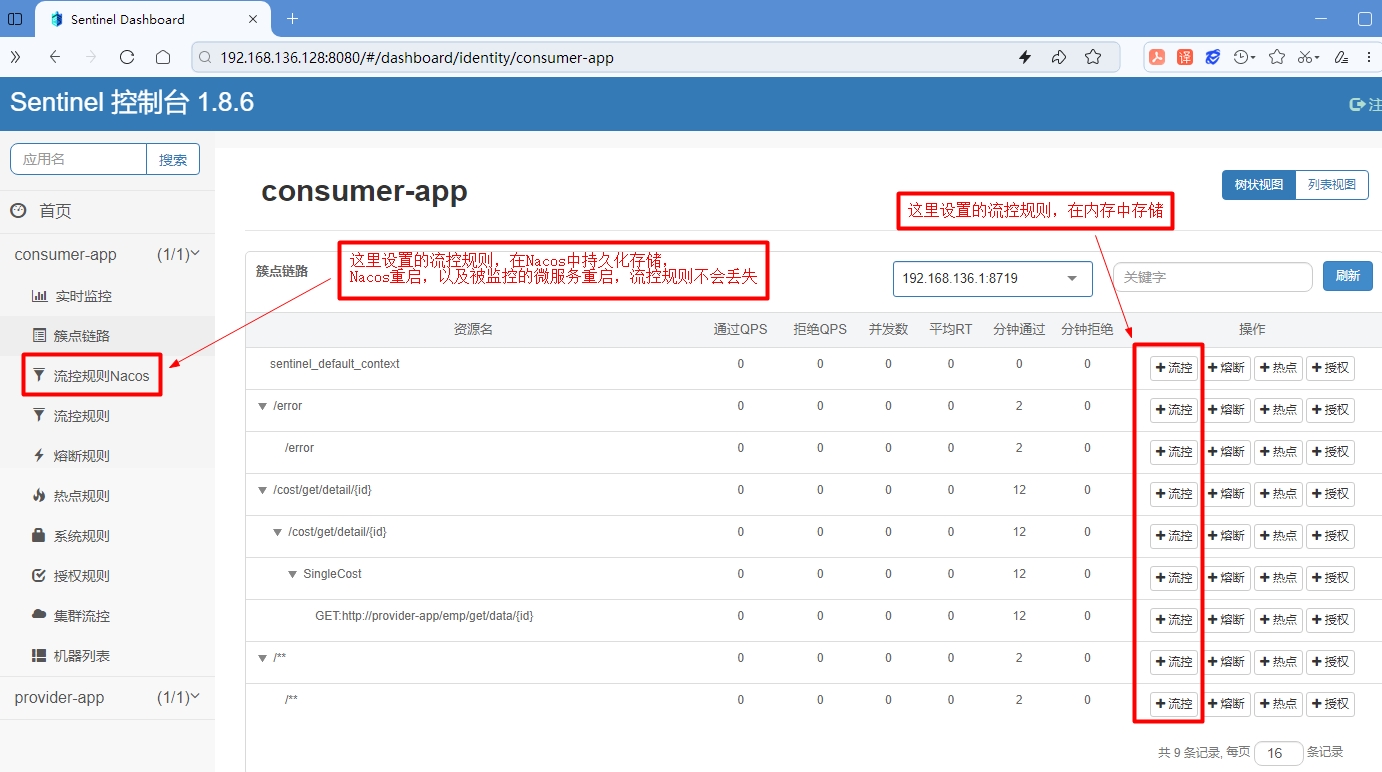
Task: Reload the page with the refresh icon
Action: 127,57
